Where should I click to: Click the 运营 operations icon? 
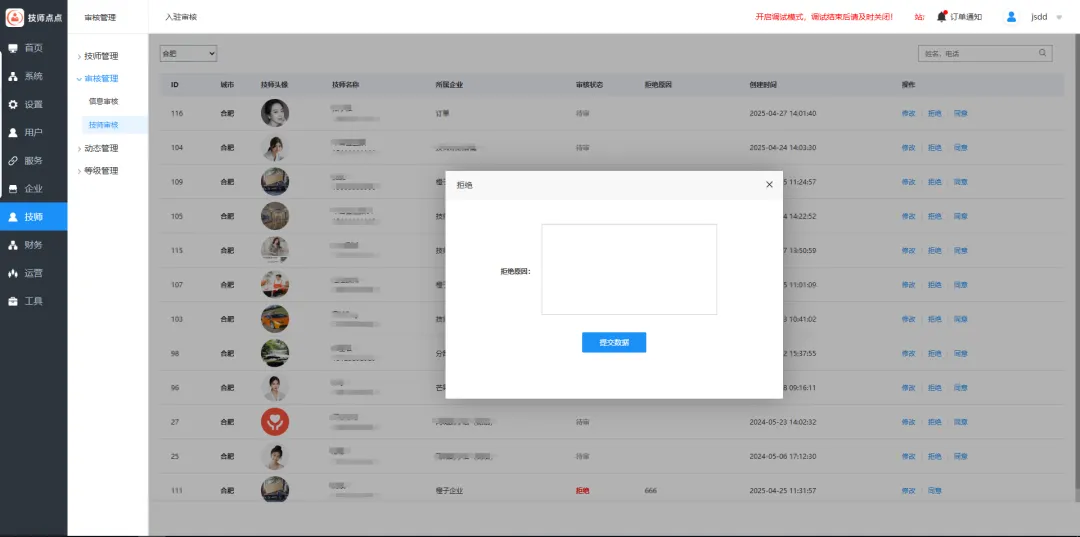(x=13, y=273)
